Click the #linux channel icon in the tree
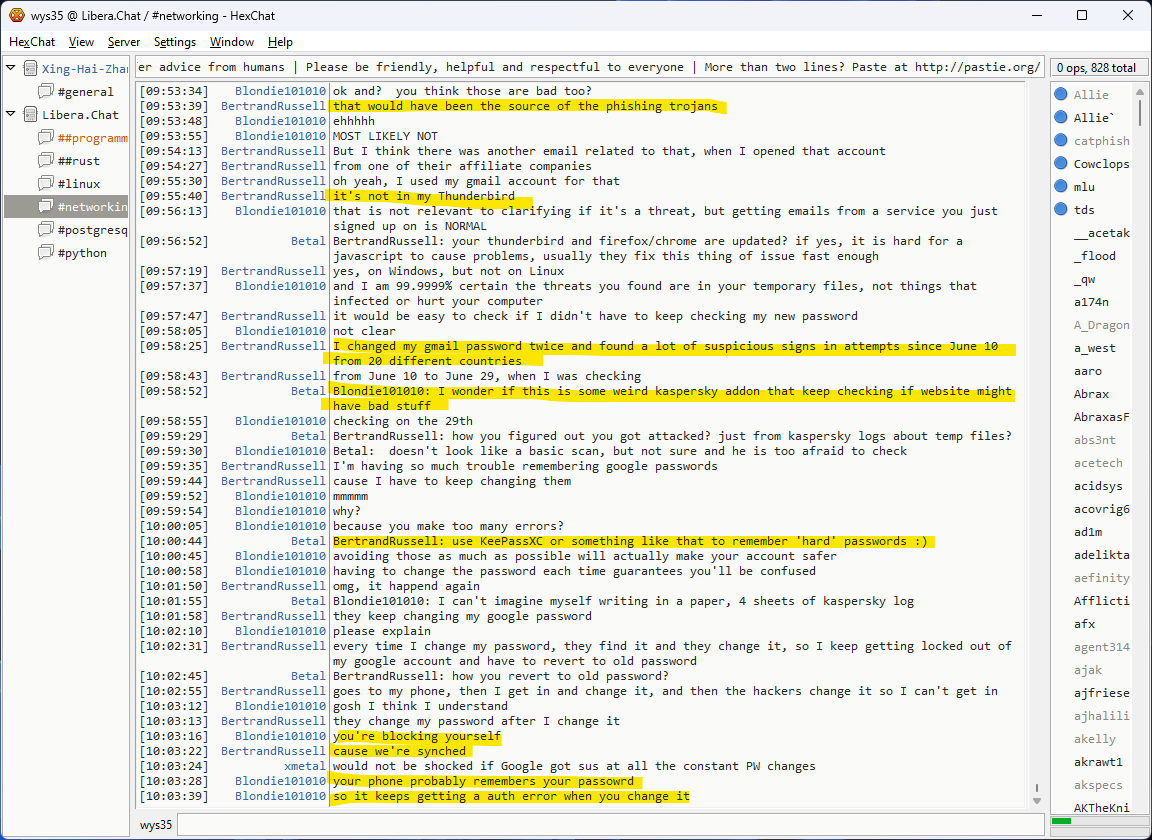 tap(46, 184)
